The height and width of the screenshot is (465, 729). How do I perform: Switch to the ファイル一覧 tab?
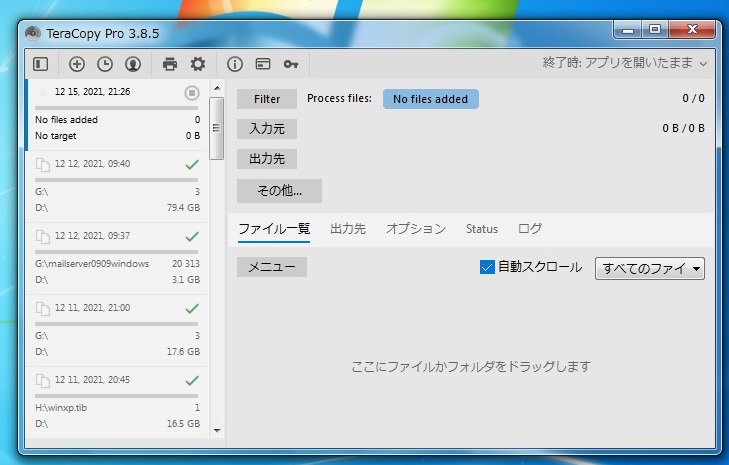(x=274, y=229)
